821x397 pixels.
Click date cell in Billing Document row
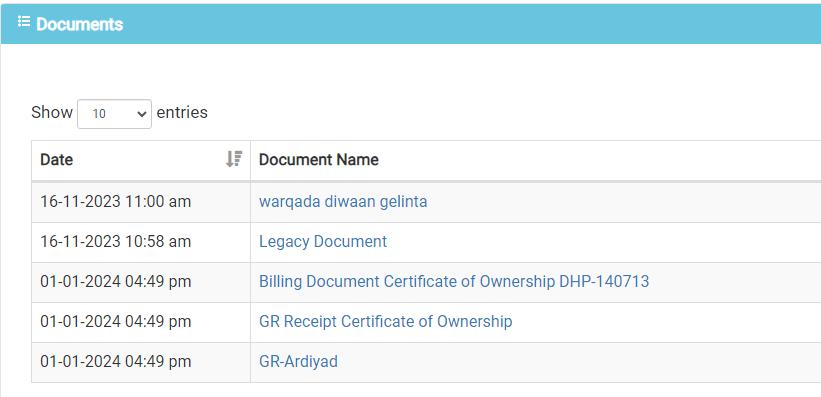coord(141,282)
